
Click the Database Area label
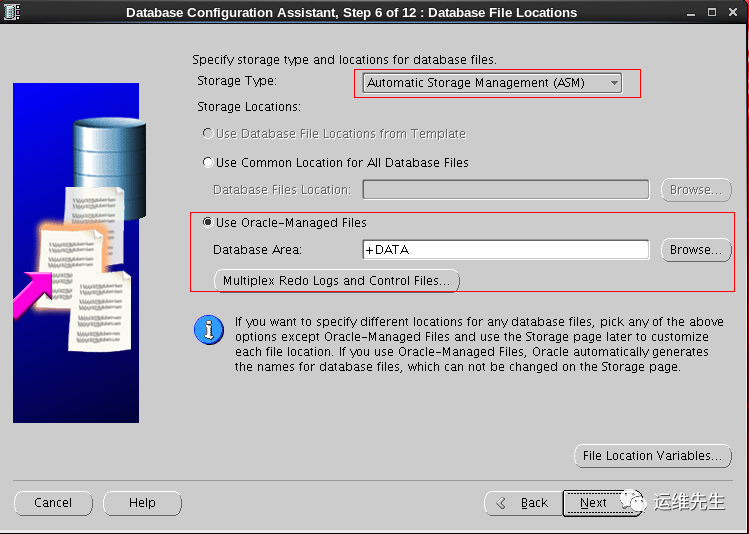[x=257, y=250]
